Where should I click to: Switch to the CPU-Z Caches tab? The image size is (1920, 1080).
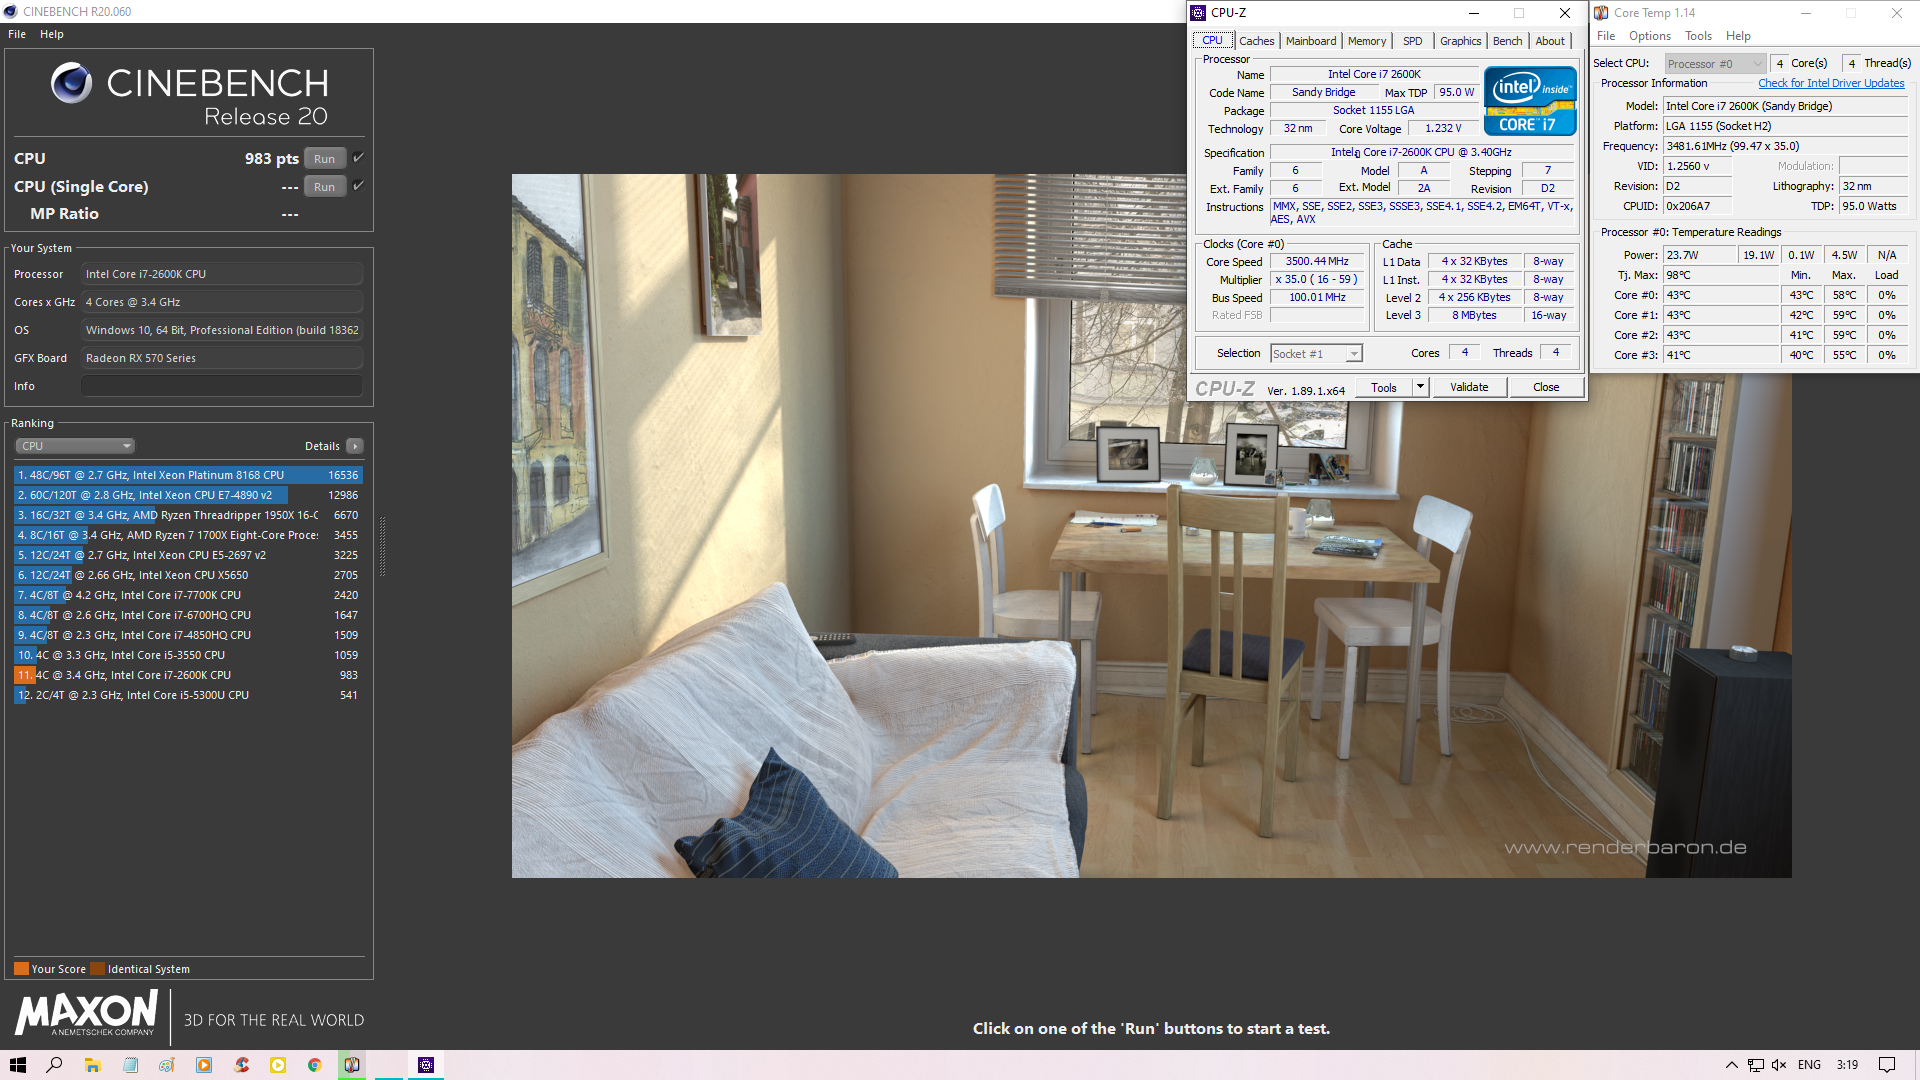[1256, 41]
